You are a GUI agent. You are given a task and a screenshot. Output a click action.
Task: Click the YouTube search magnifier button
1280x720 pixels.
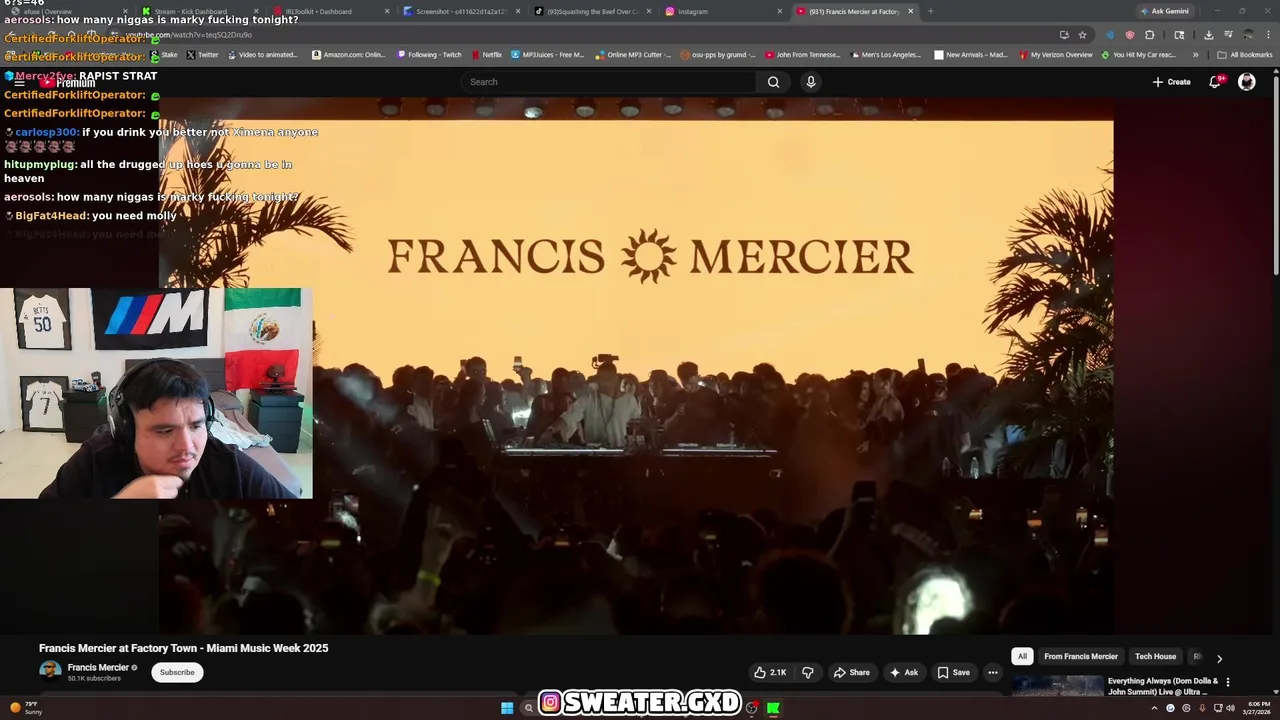[x=773, y=82]
